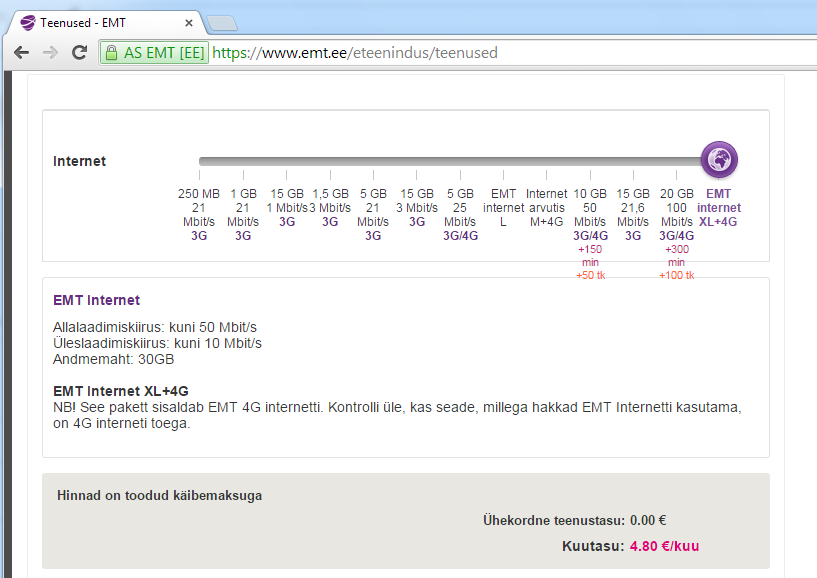Click the NB! See pakett sisaldab note

[397, 415]
